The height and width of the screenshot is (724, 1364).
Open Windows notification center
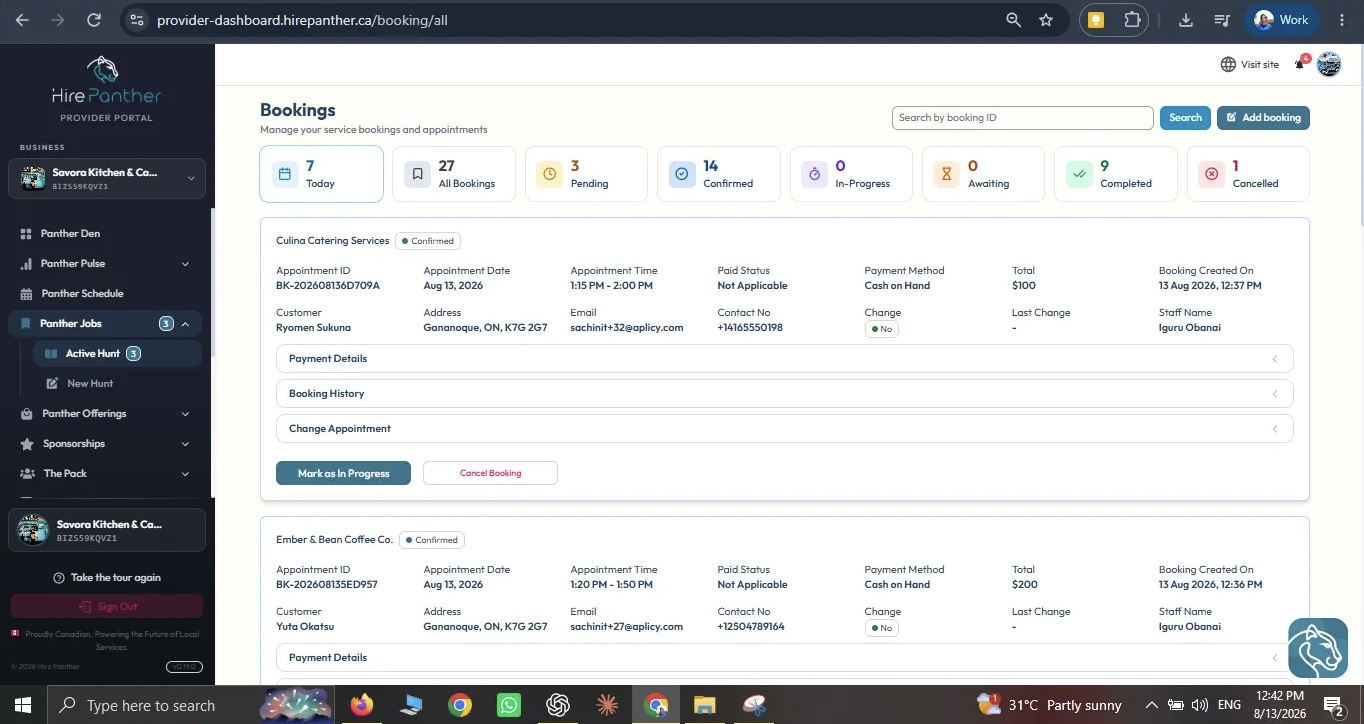click(x=1334, y=706)
